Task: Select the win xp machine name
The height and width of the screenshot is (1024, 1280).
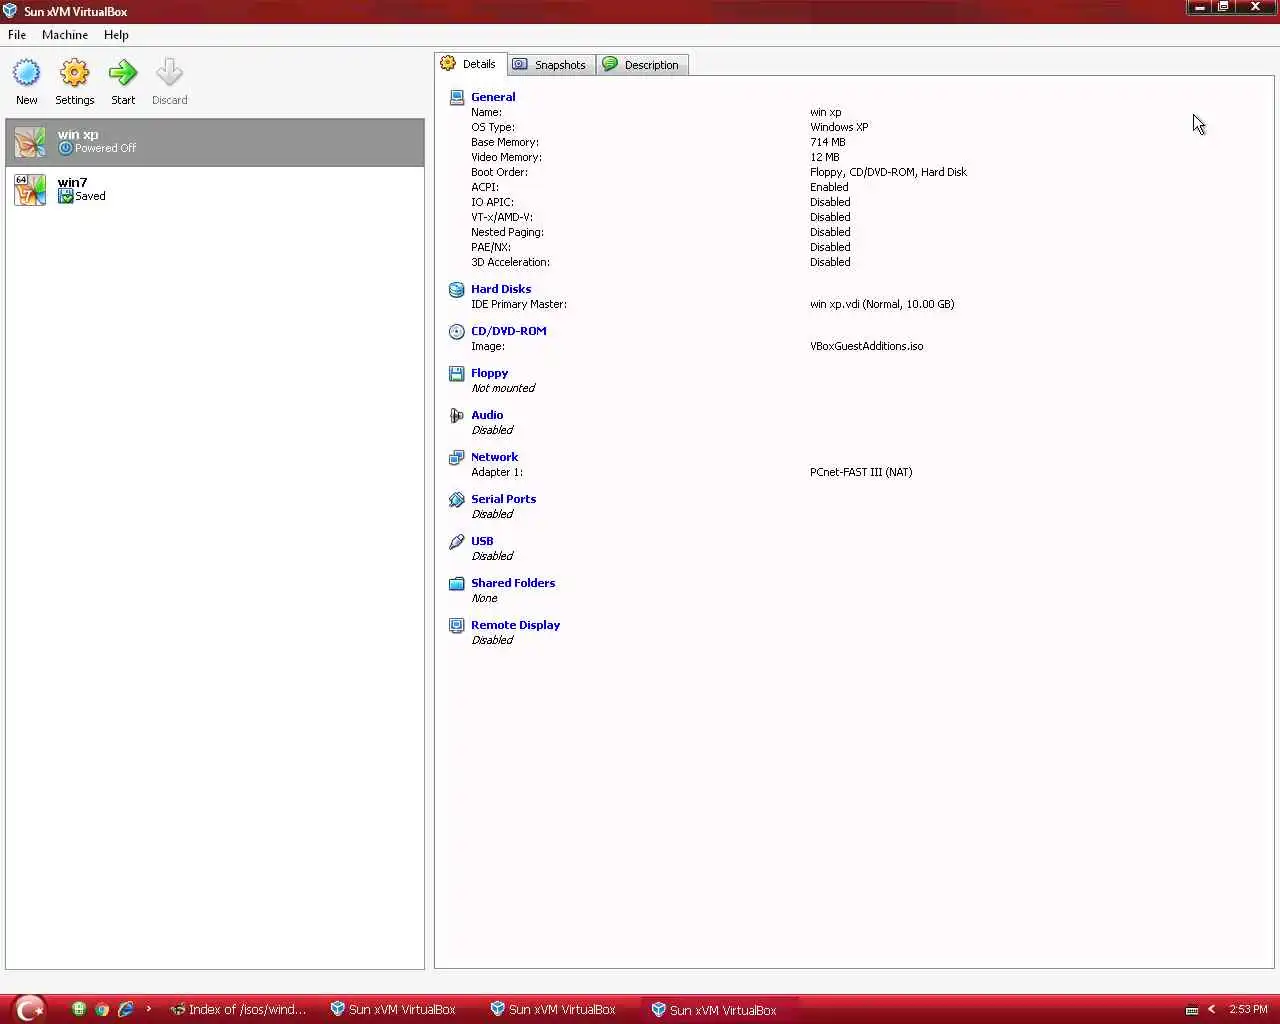Action: pyautogui.click(x=78, y=134)
